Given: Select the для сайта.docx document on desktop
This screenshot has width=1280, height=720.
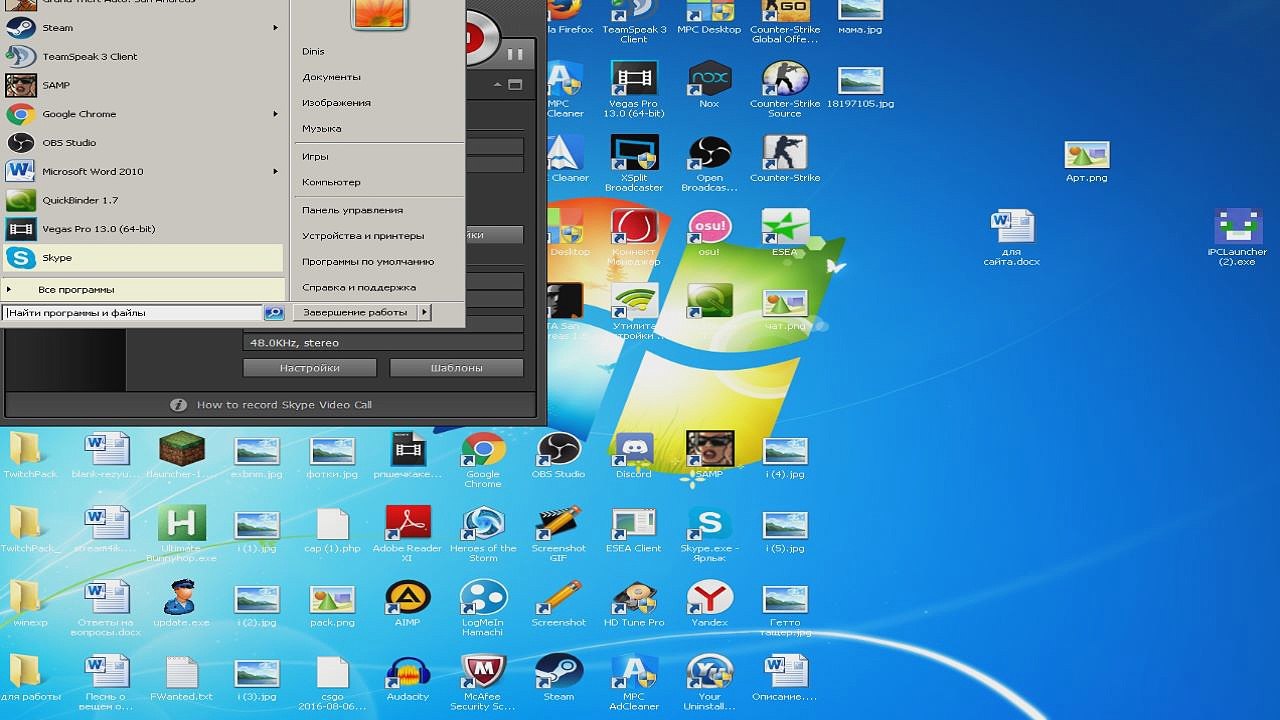Looking at the screenshot, I should (x=1012, y=238).
